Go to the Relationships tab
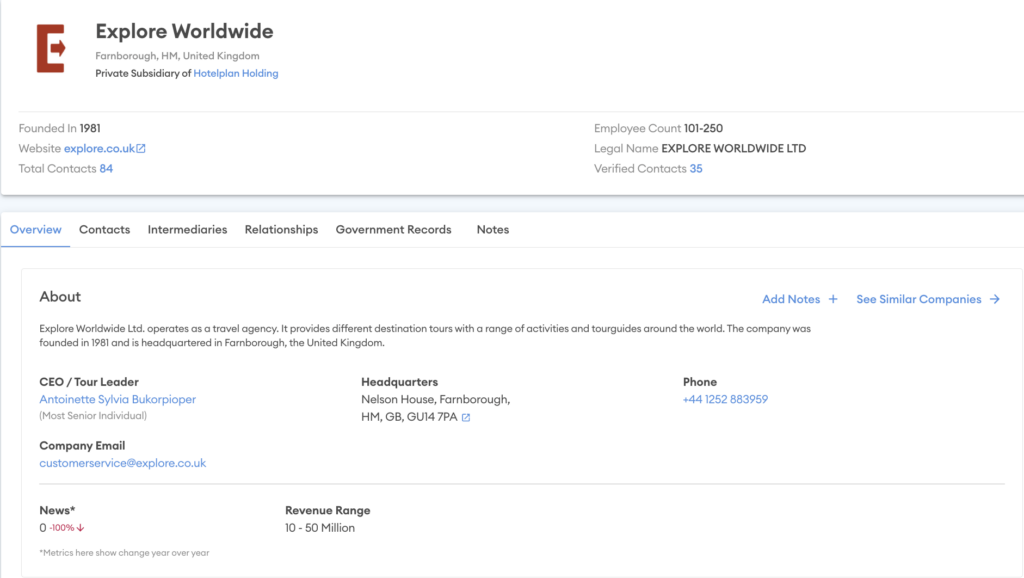 pyautogui.click(x=281, y=229)
